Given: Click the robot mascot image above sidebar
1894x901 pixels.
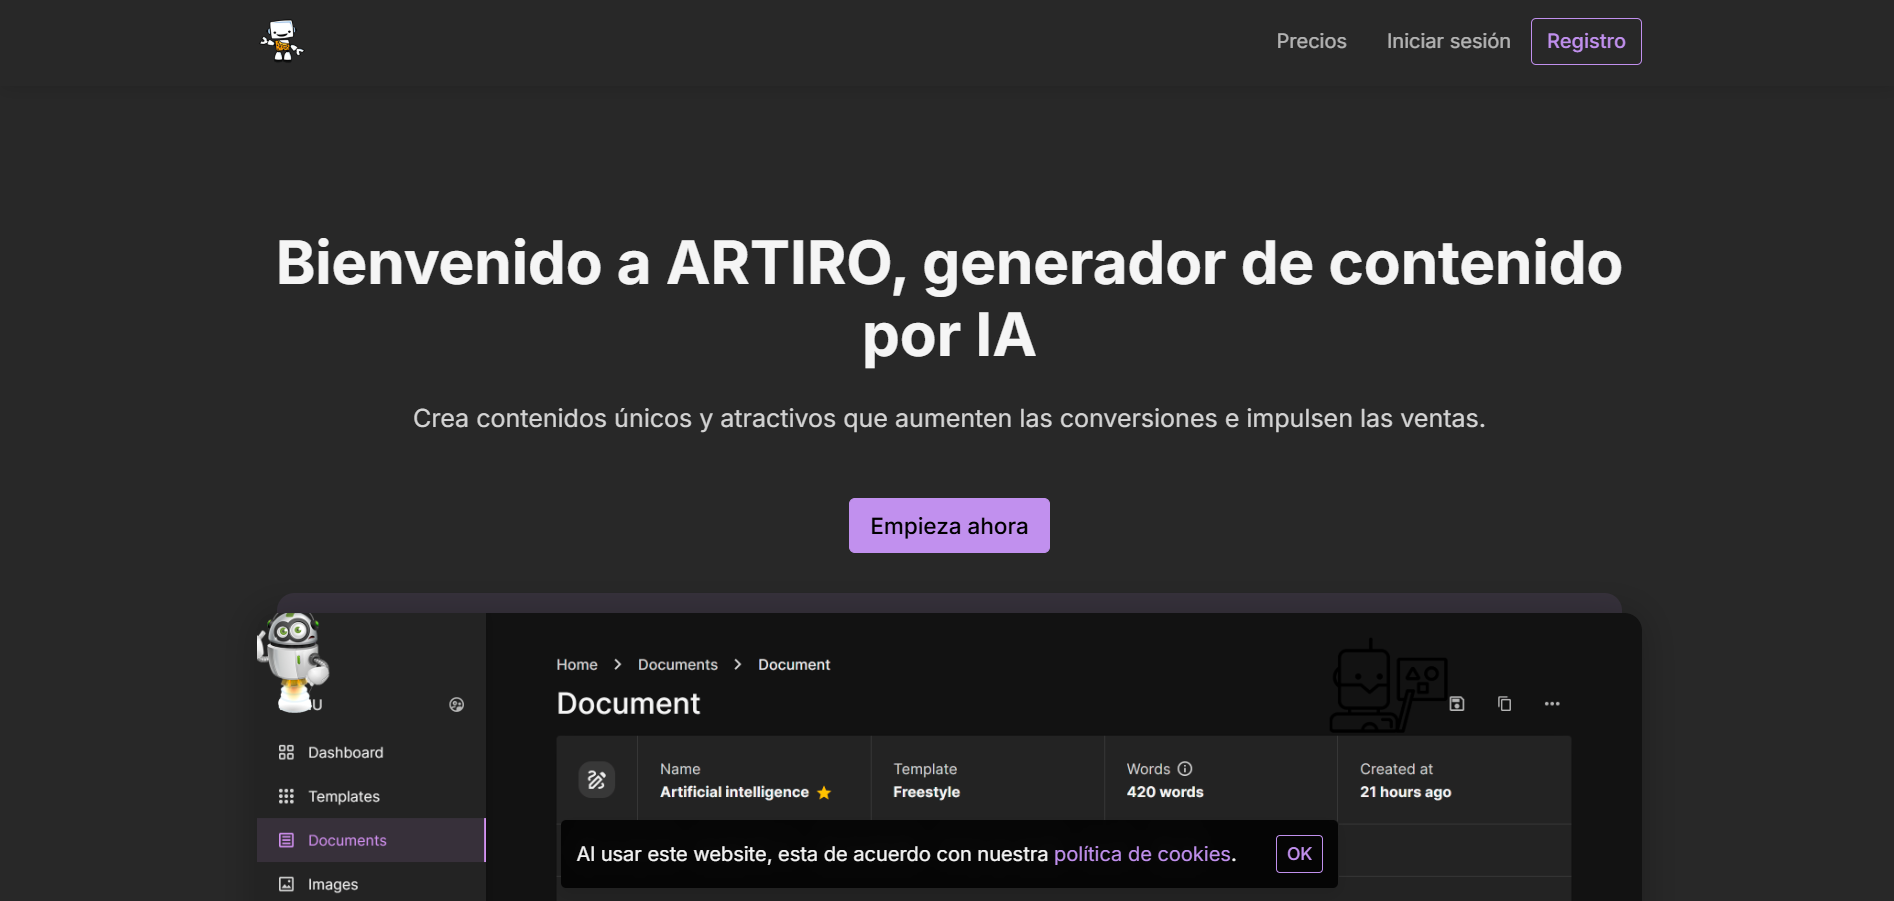Looking at the screenshot, I should pyautogui.click(x=292, y=661).
